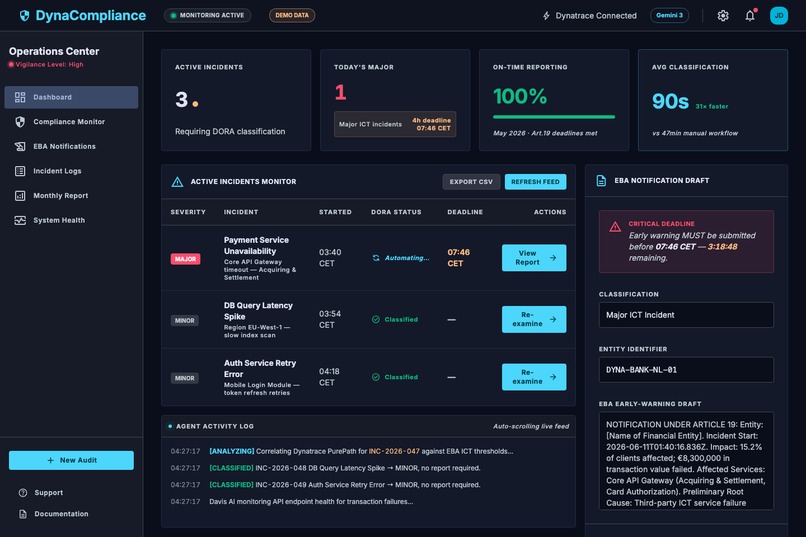Click the plus icon on New Audit
Viewport: 806px width, 537px height.
click(50, 460)
